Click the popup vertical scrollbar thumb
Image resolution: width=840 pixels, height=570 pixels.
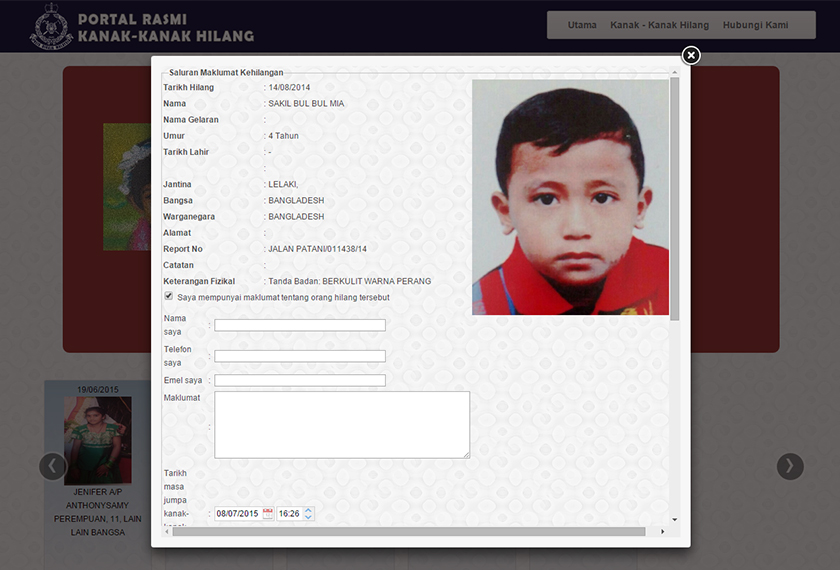[x=674, y=199]
